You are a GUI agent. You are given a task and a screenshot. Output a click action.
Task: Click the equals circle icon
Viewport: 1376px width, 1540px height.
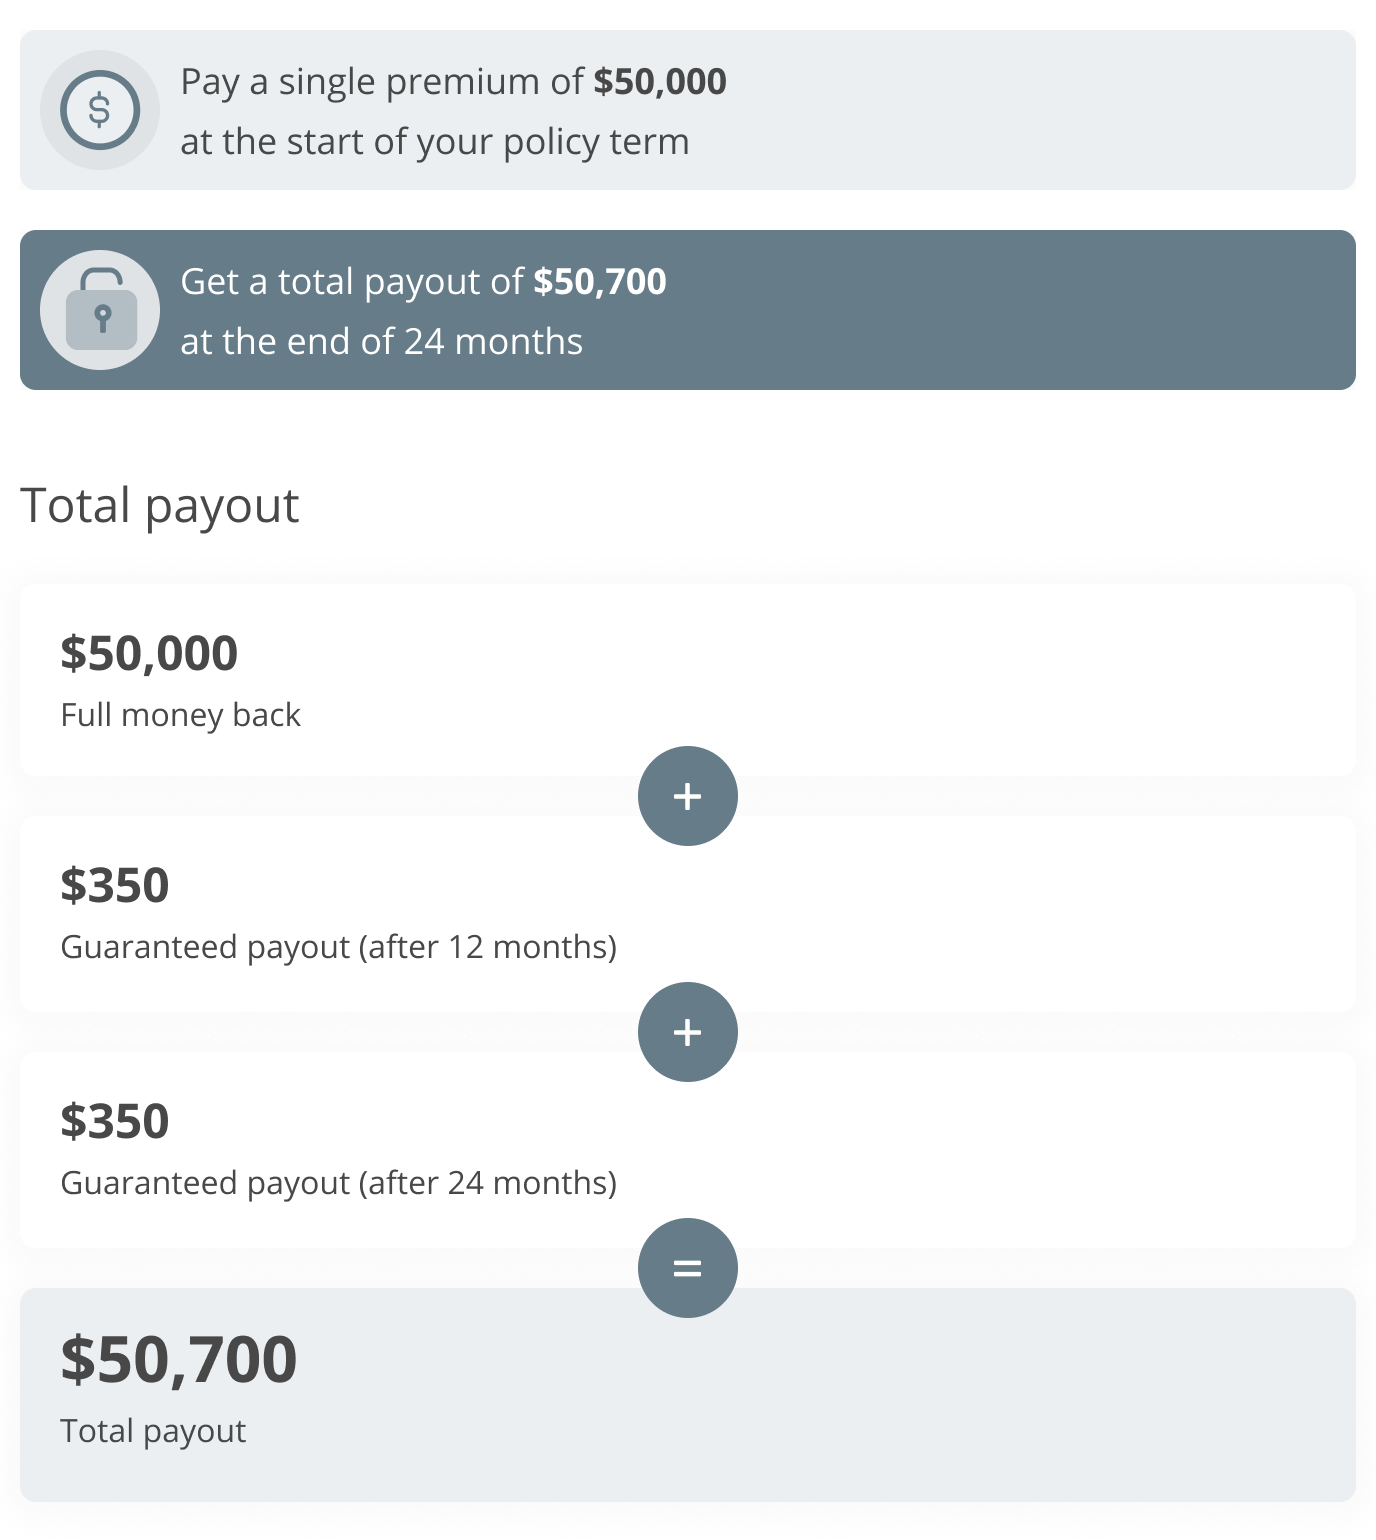(x=687, y=1267)
